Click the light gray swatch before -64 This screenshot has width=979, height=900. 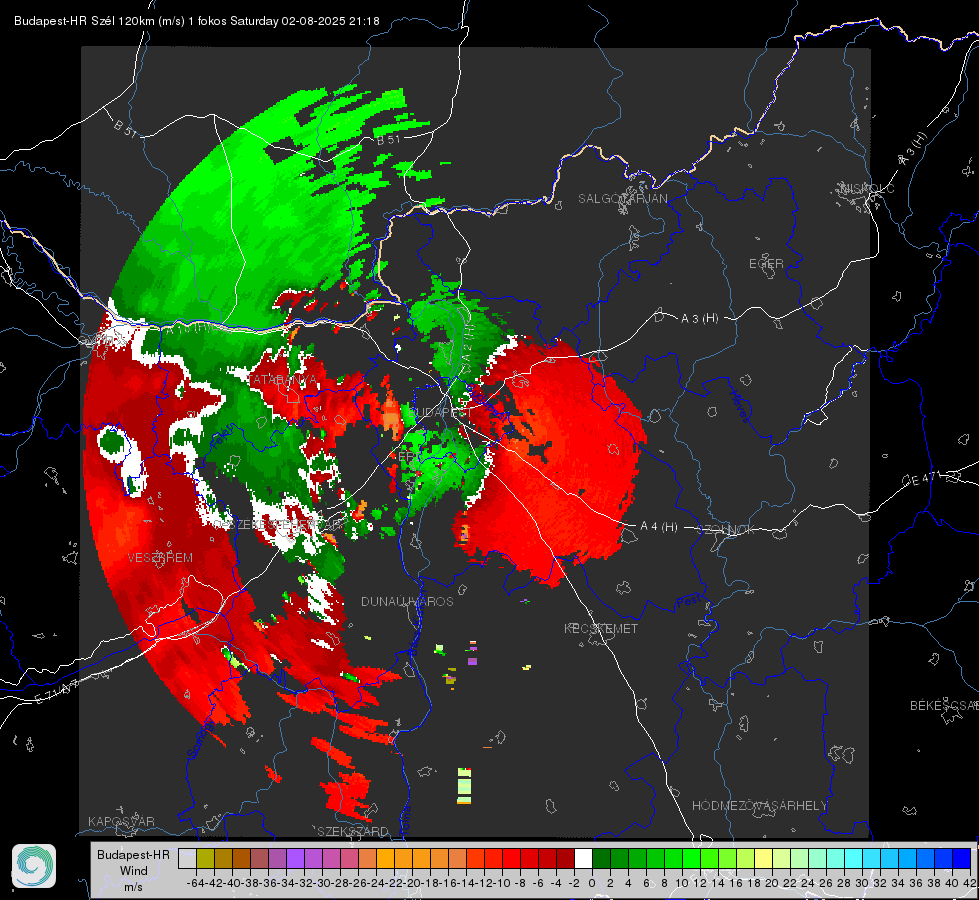(x=187, y=858)
